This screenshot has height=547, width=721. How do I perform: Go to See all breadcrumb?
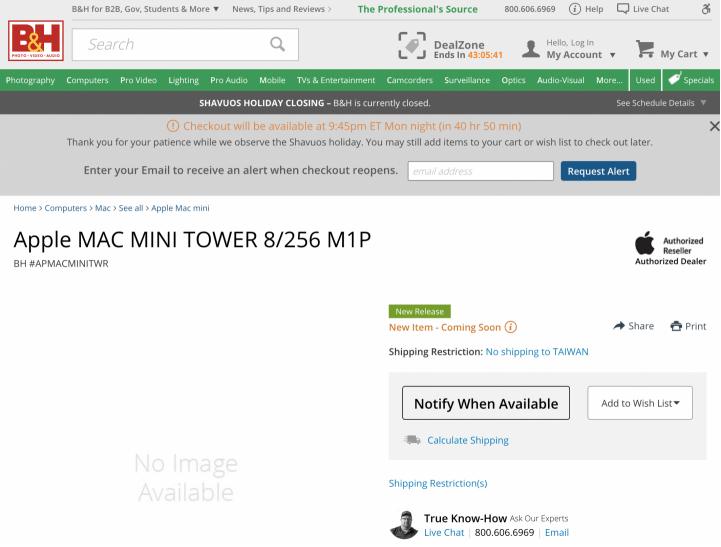131,208
